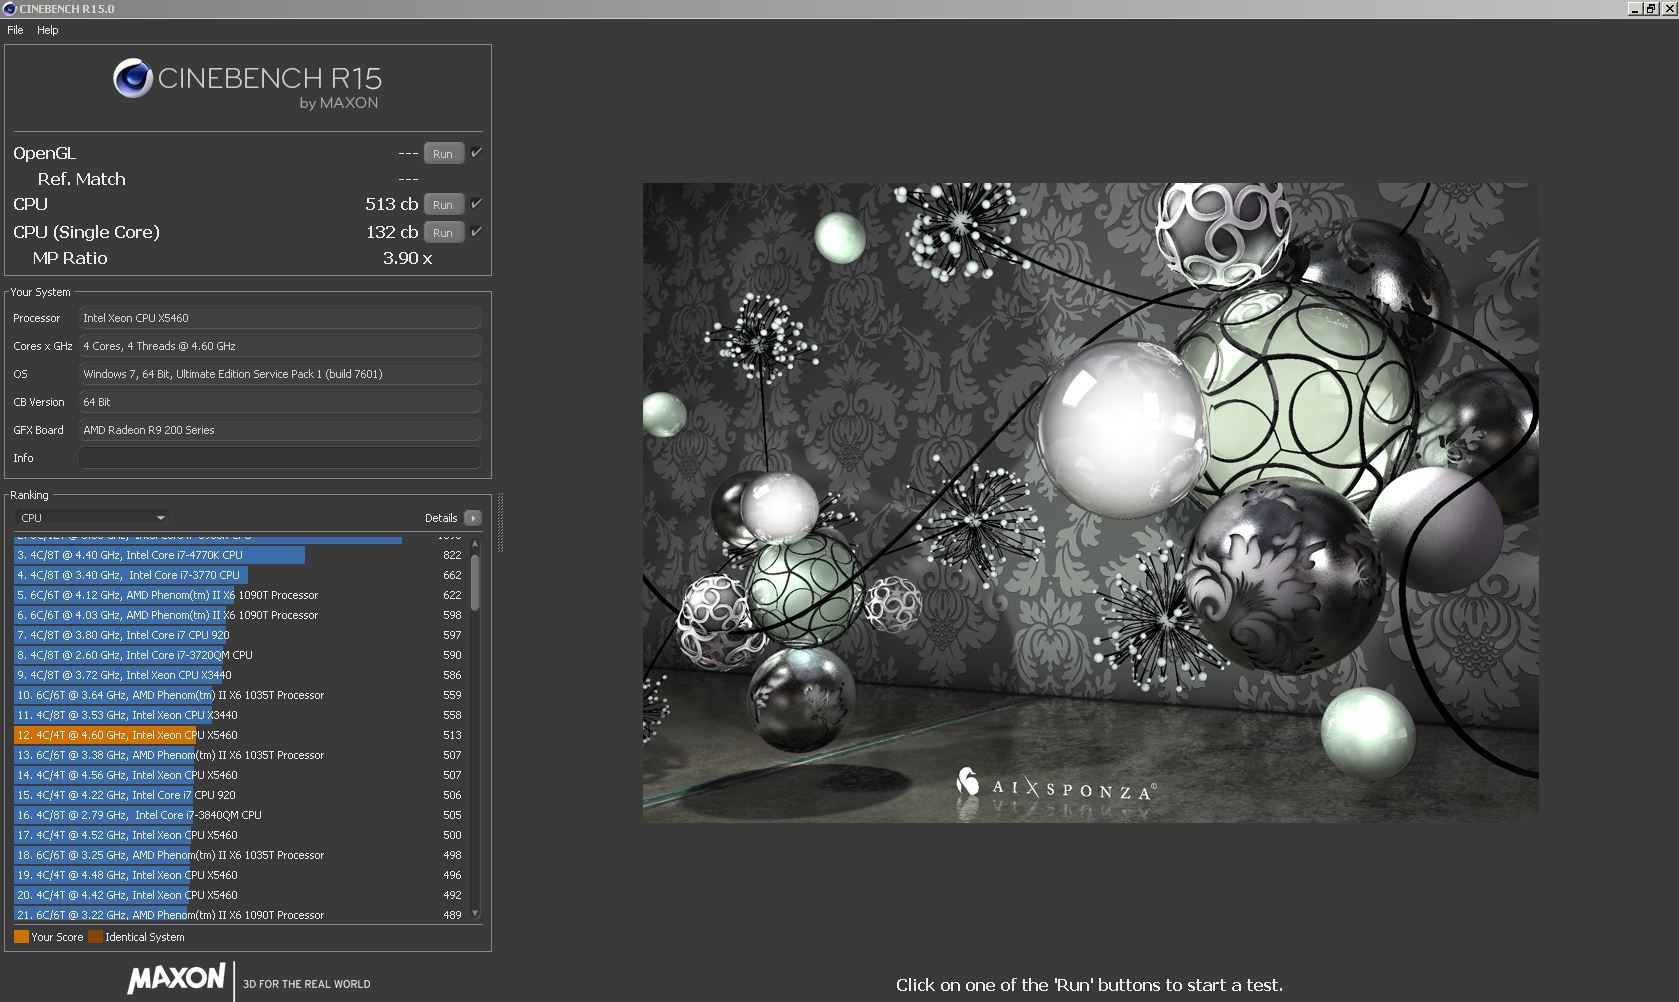Viewport: 1679px width, 1002px height.
Task: Click the Cinebench R15 logo sphere
Action: tap(132, 78)
